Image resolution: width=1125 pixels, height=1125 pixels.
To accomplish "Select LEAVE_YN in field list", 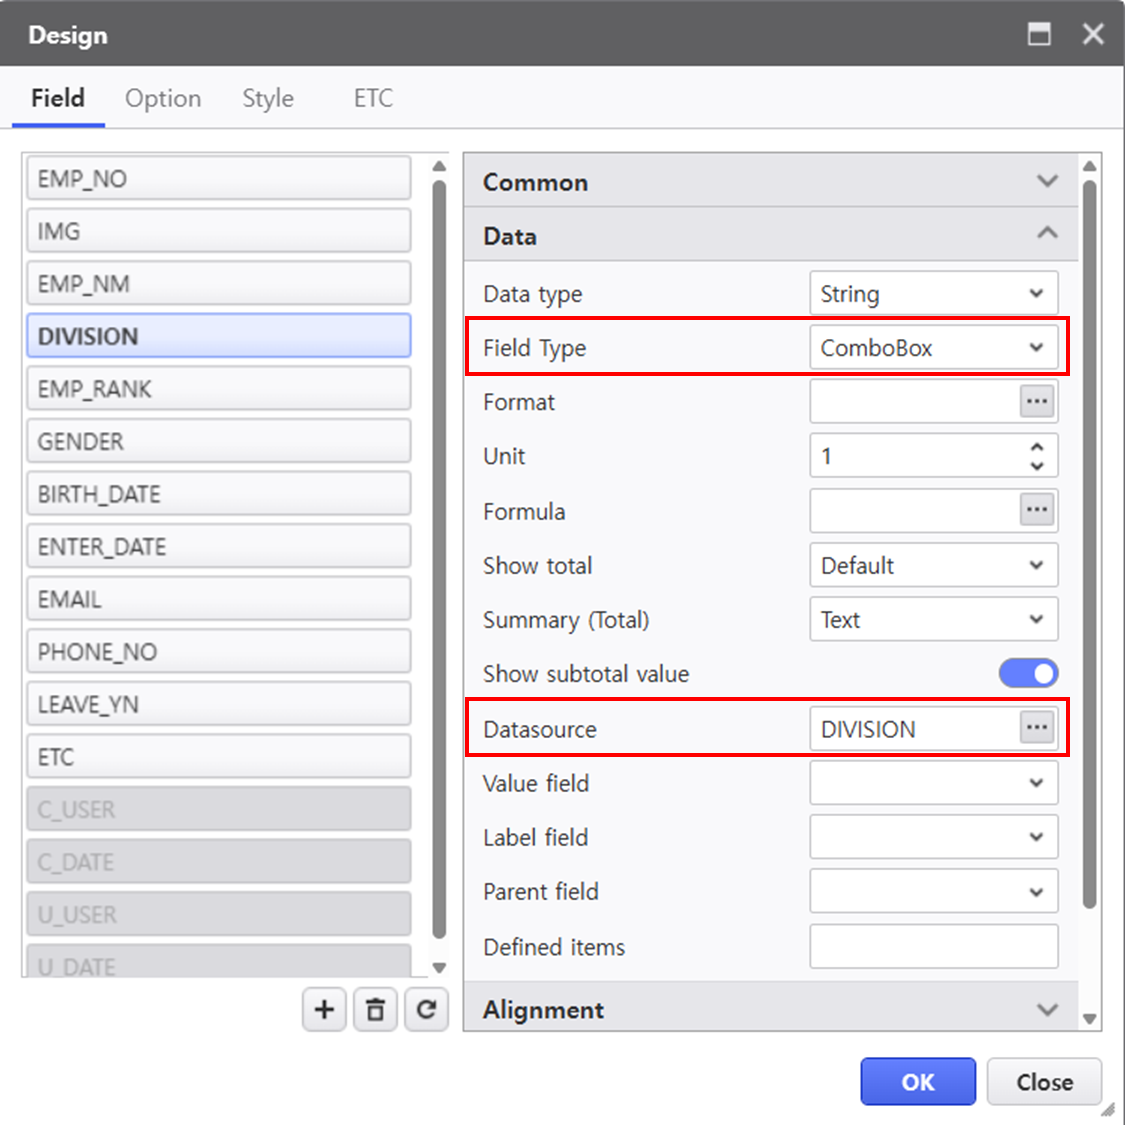I will tap(219, 703).
